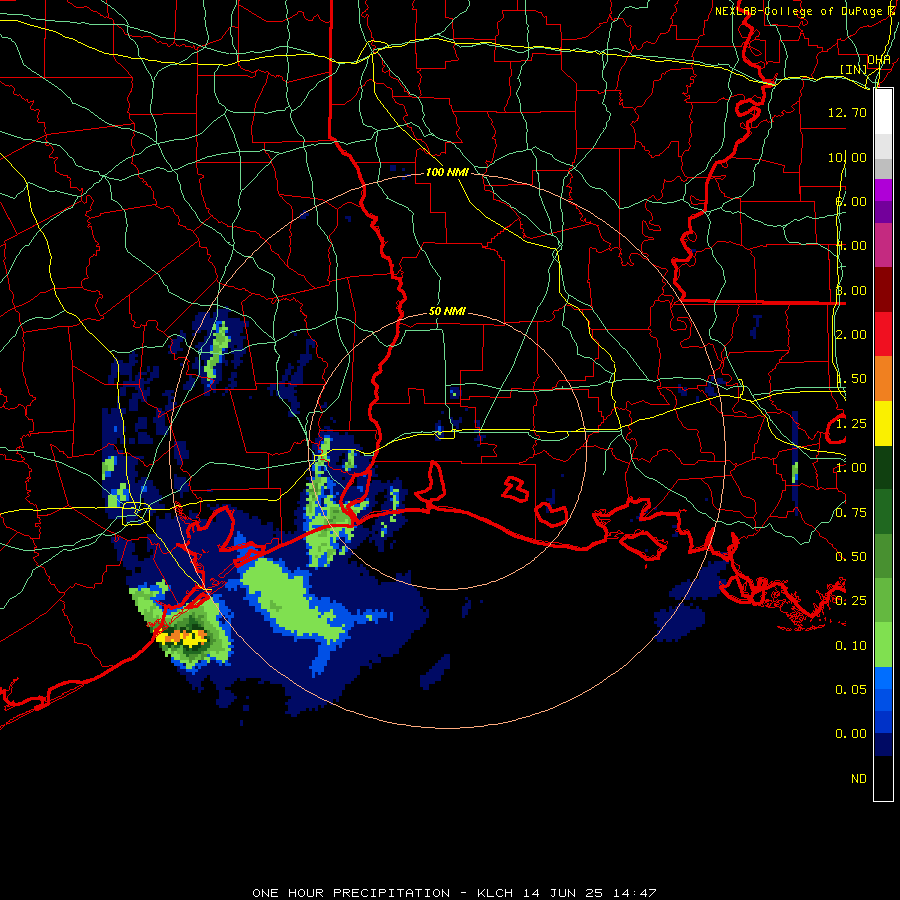Click the 1.50 legend value
The height and width of the screenshot is (900, 900).
pyautogui.click(x=851, y=379)
